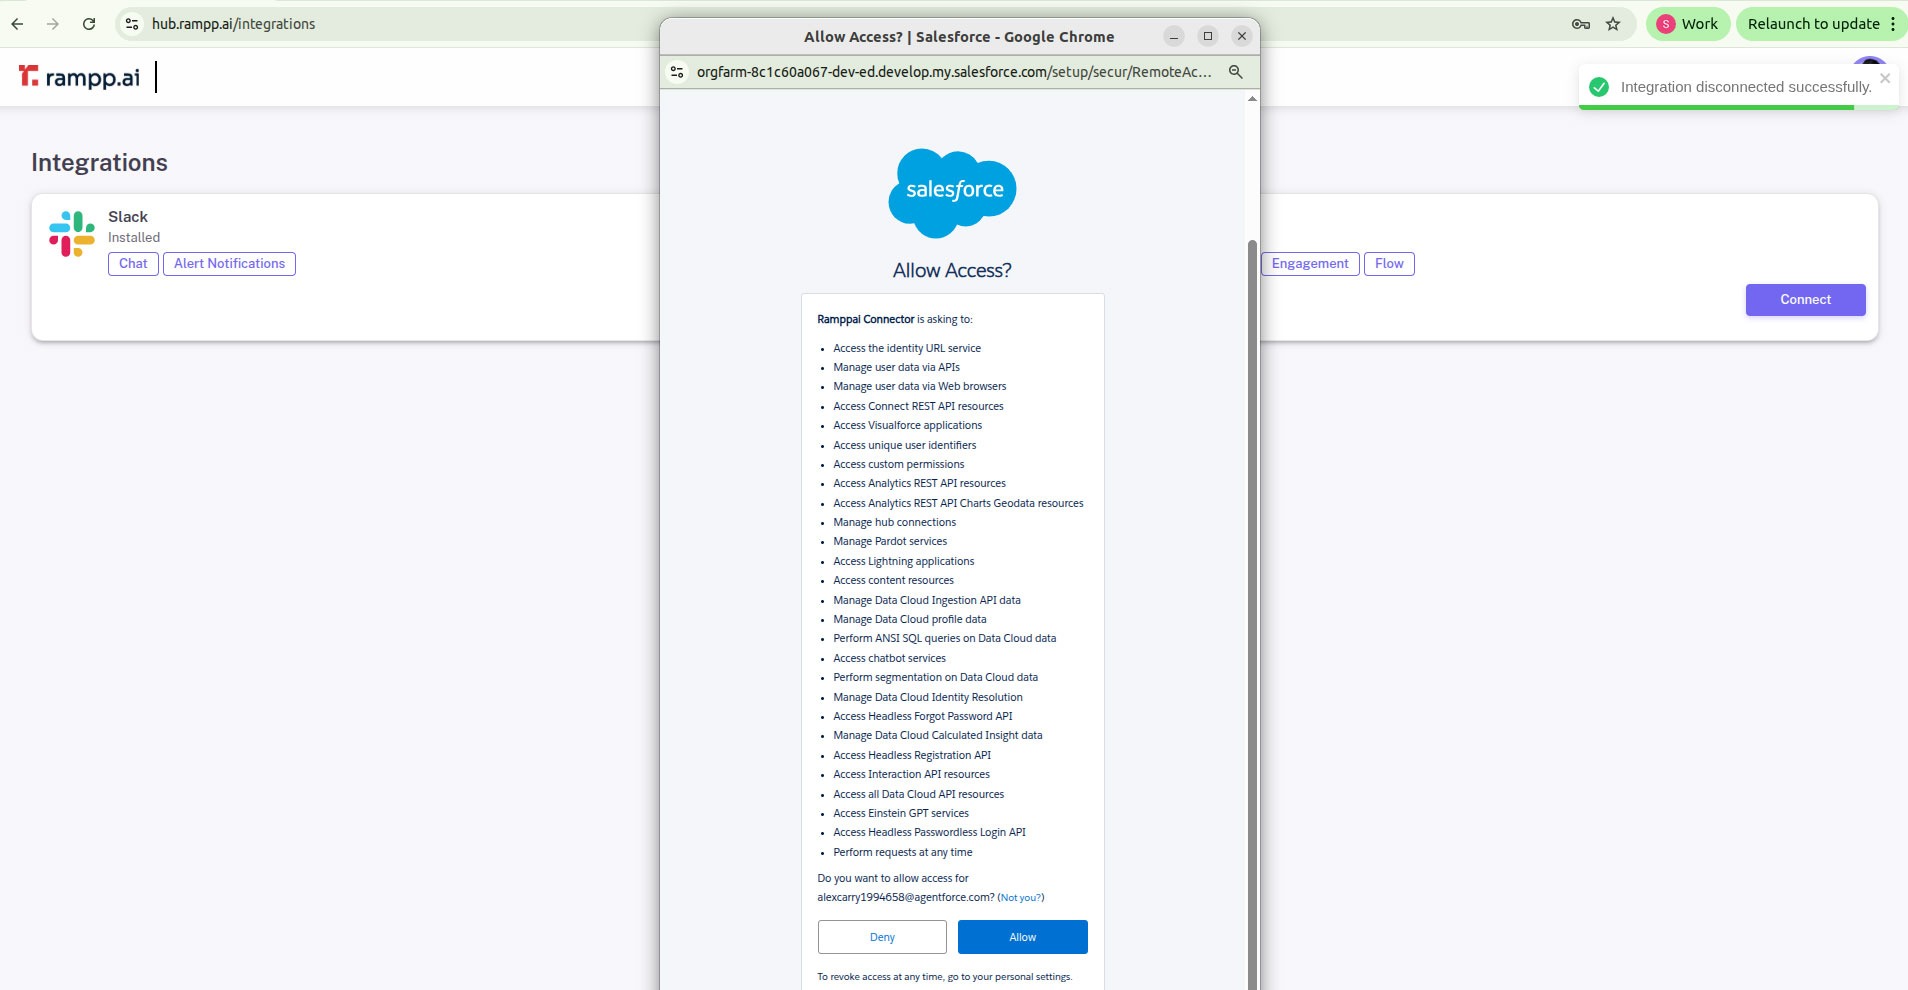Reload the page

coord(89,24)
